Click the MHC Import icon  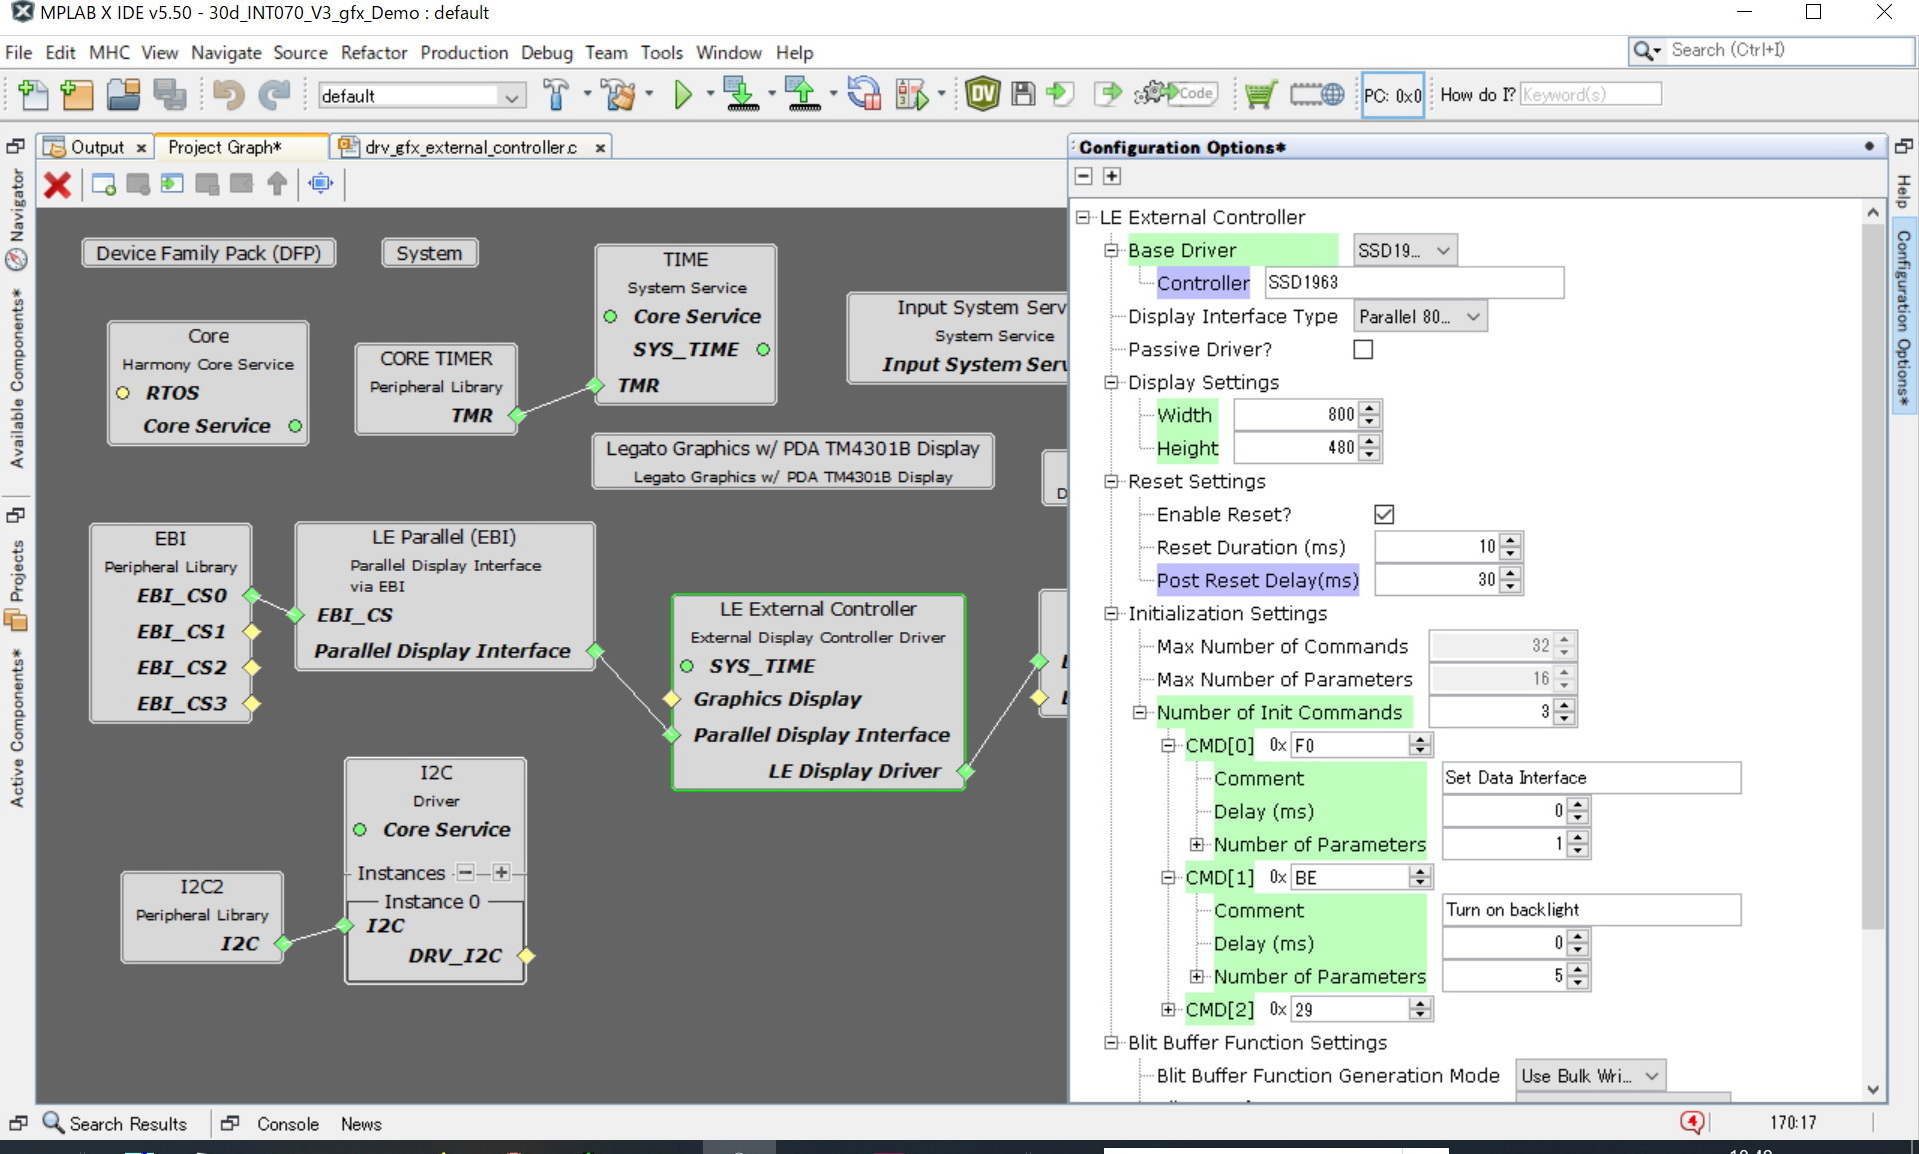tap(1060, 94)
